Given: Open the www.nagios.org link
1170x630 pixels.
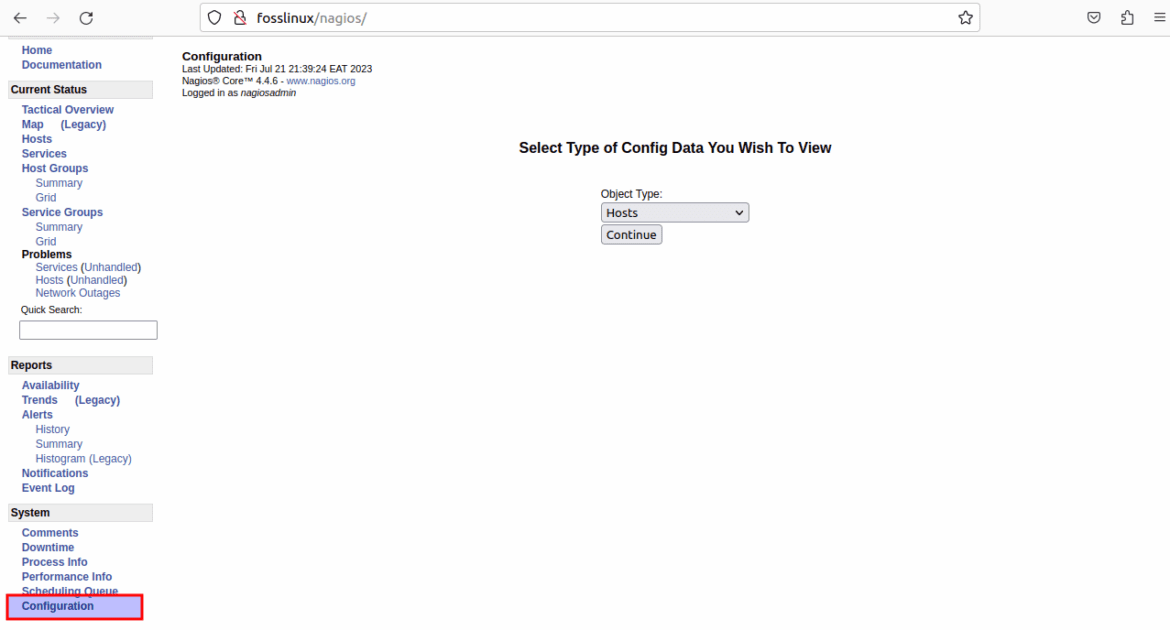Looking at the screenshot, I should tap(320, 81).
